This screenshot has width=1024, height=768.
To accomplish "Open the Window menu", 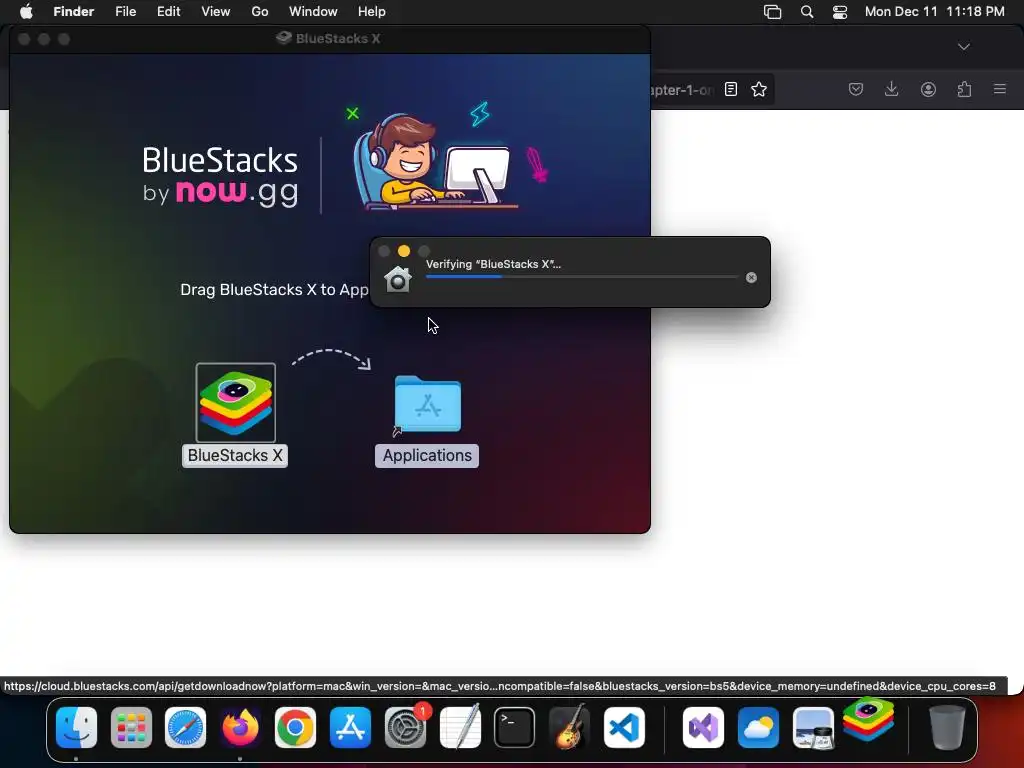I will coord(313,12).
